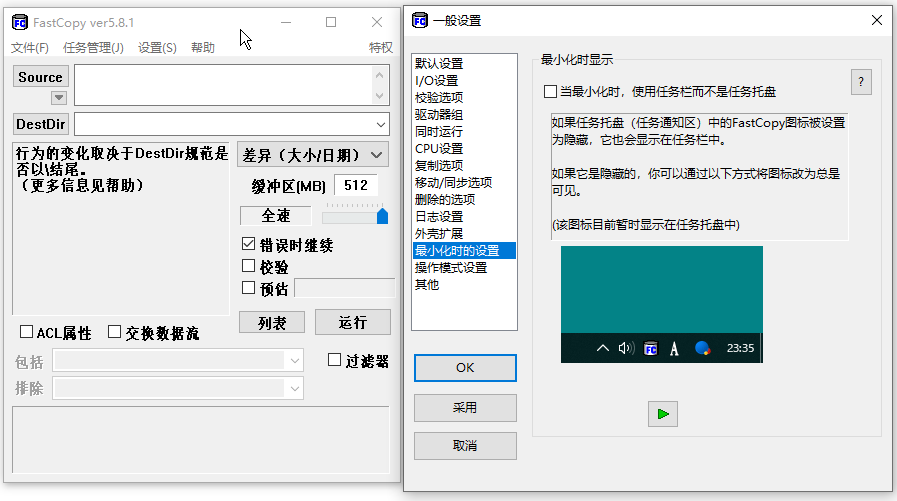Select 默认设置 in the settings list

(464, 63)
